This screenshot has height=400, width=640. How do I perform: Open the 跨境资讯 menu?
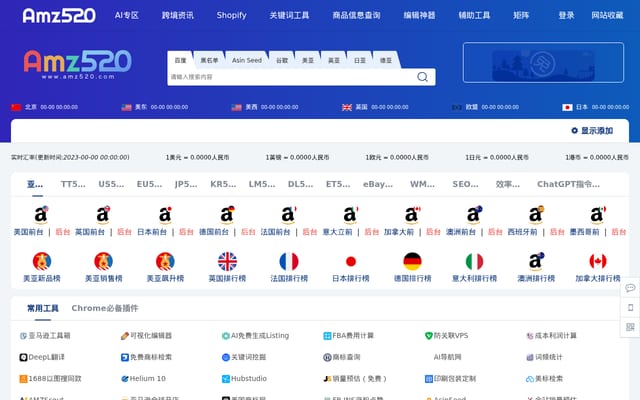tap(178, 16)
